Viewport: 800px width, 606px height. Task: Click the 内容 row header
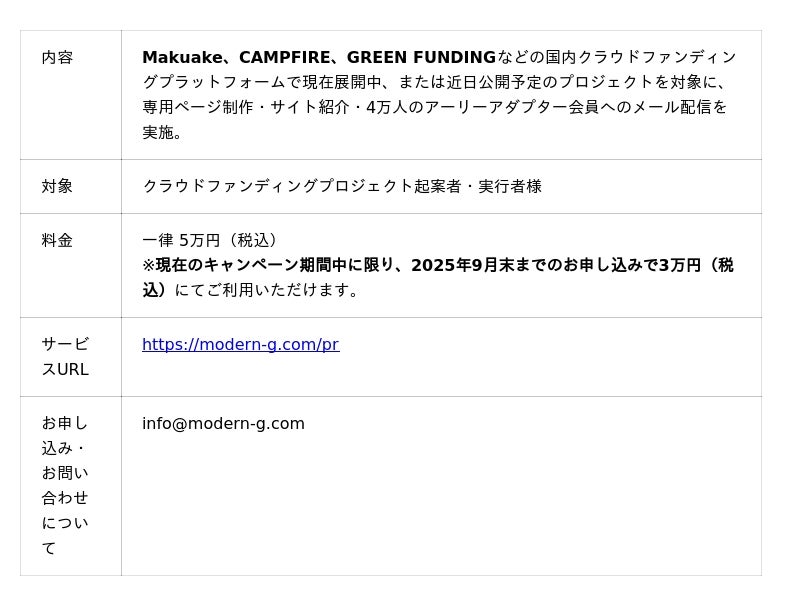tap(57, 57)
